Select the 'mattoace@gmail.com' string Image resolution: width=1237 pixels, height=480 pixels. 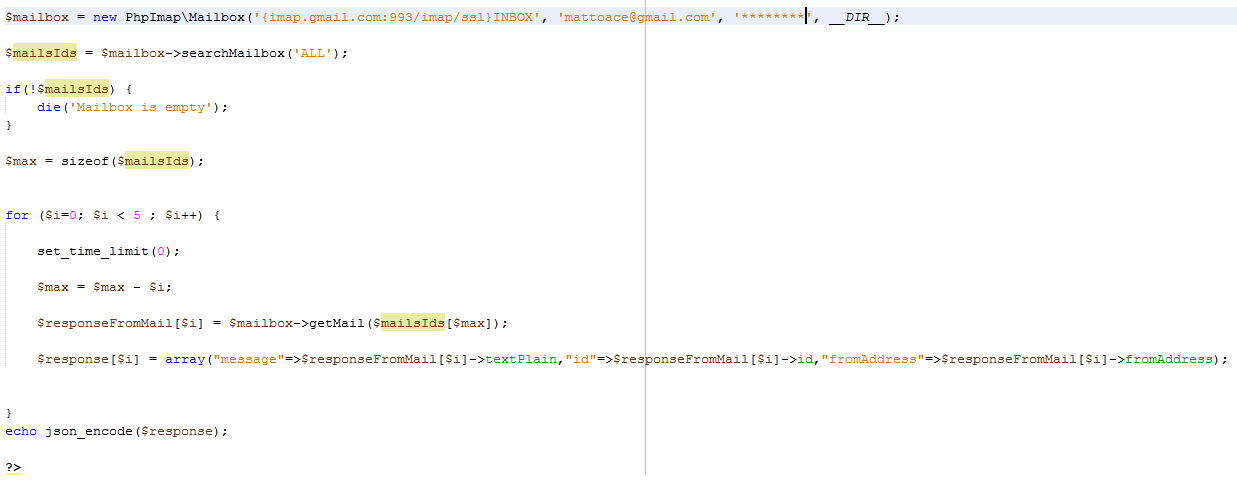coord(636,17)
